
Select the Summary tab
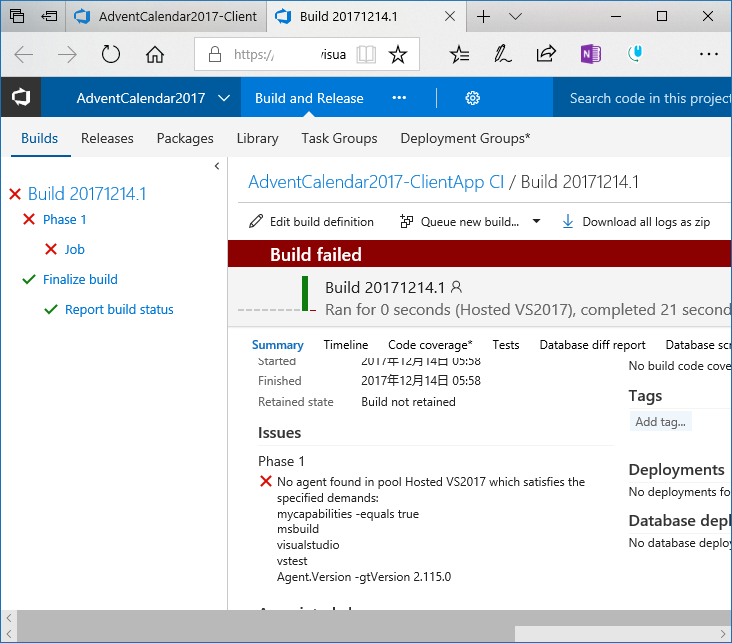point(278,345)
